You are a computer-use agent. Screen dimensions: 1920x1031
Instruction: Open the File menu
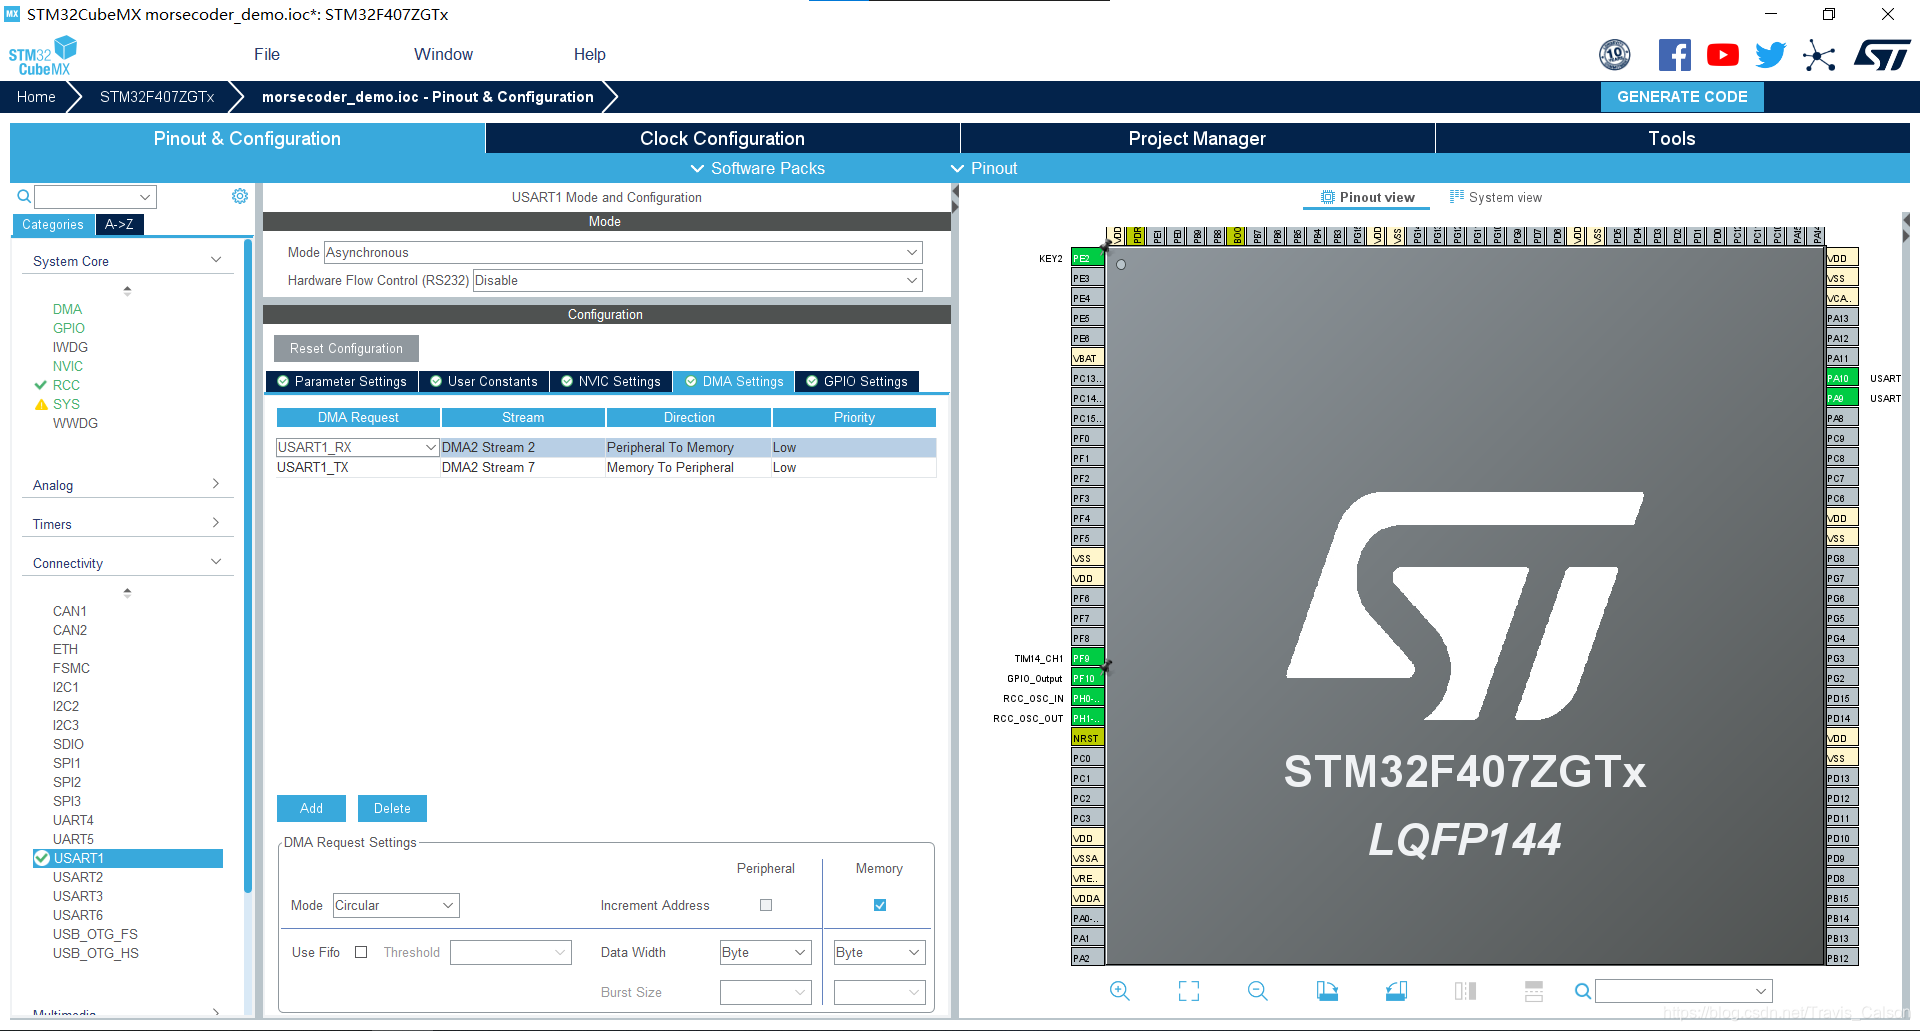(267, 55)
